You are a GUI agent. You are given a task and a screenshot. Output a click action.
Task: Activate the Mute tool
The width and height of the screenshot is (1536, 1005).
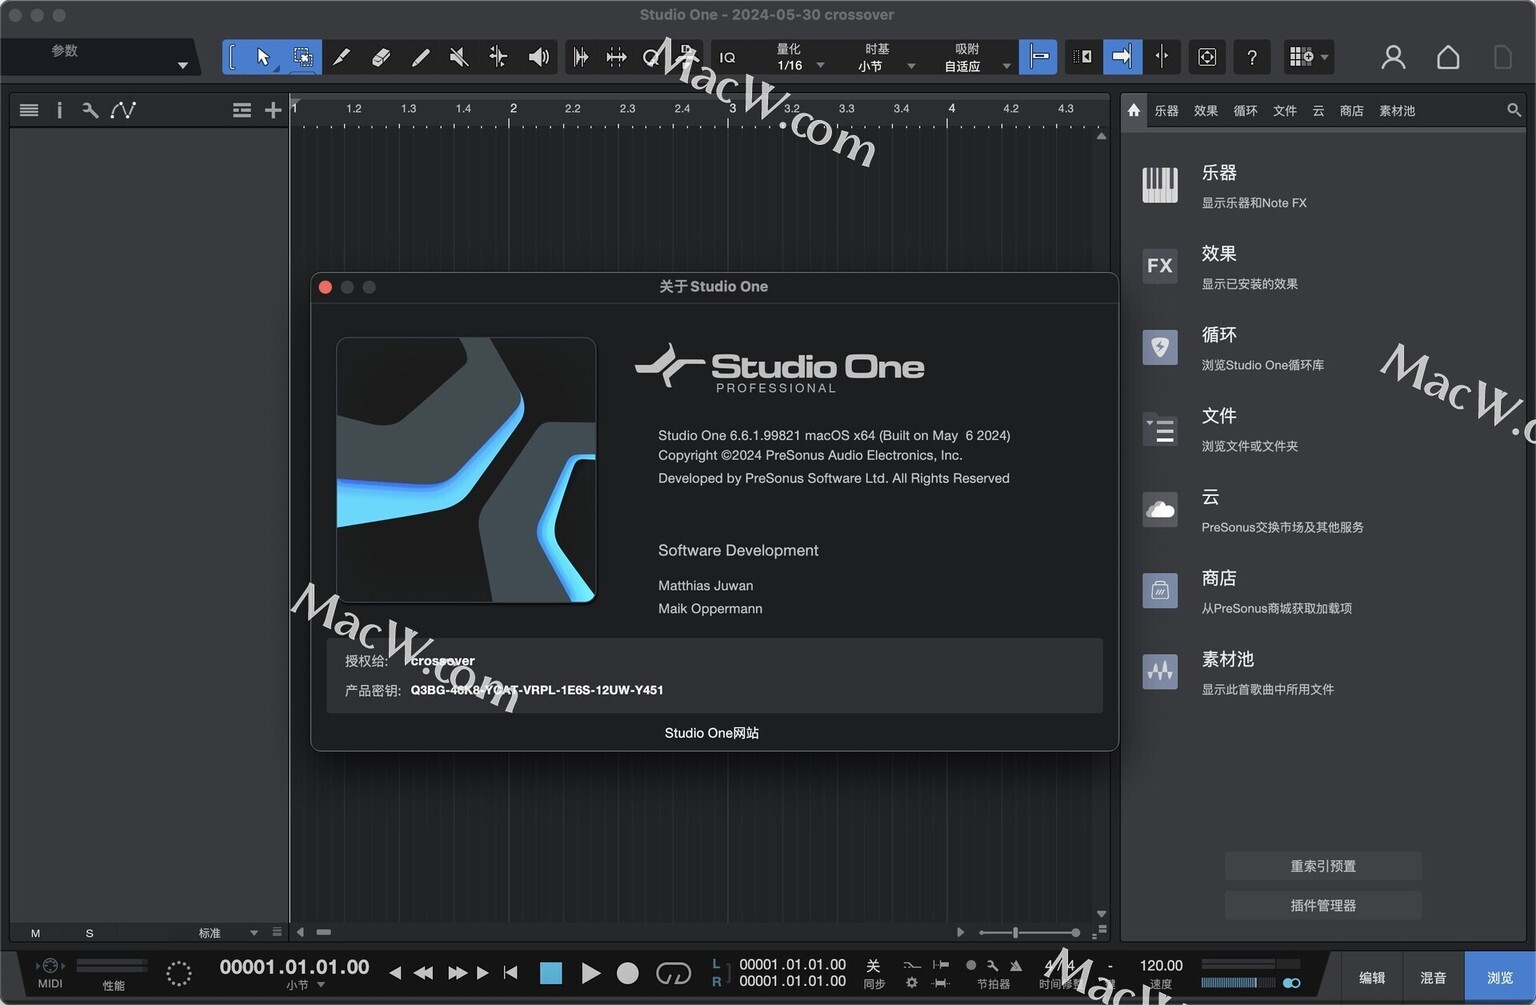tap(459, 57)
